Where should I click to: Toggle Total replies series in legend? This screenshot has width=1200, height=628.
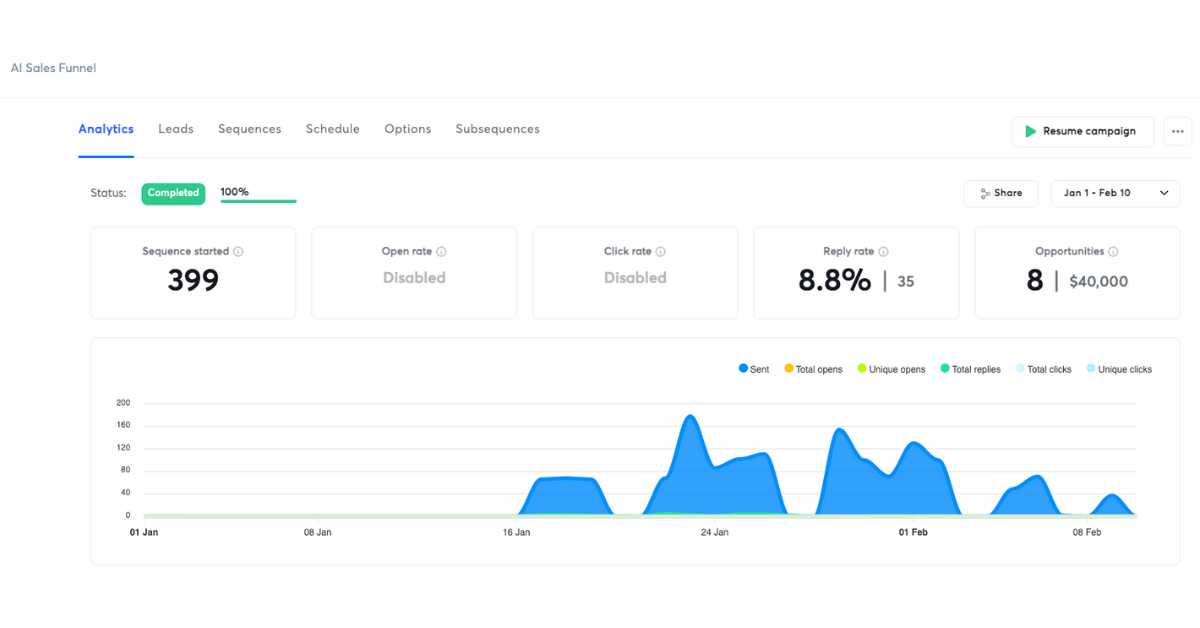[970, 369]
